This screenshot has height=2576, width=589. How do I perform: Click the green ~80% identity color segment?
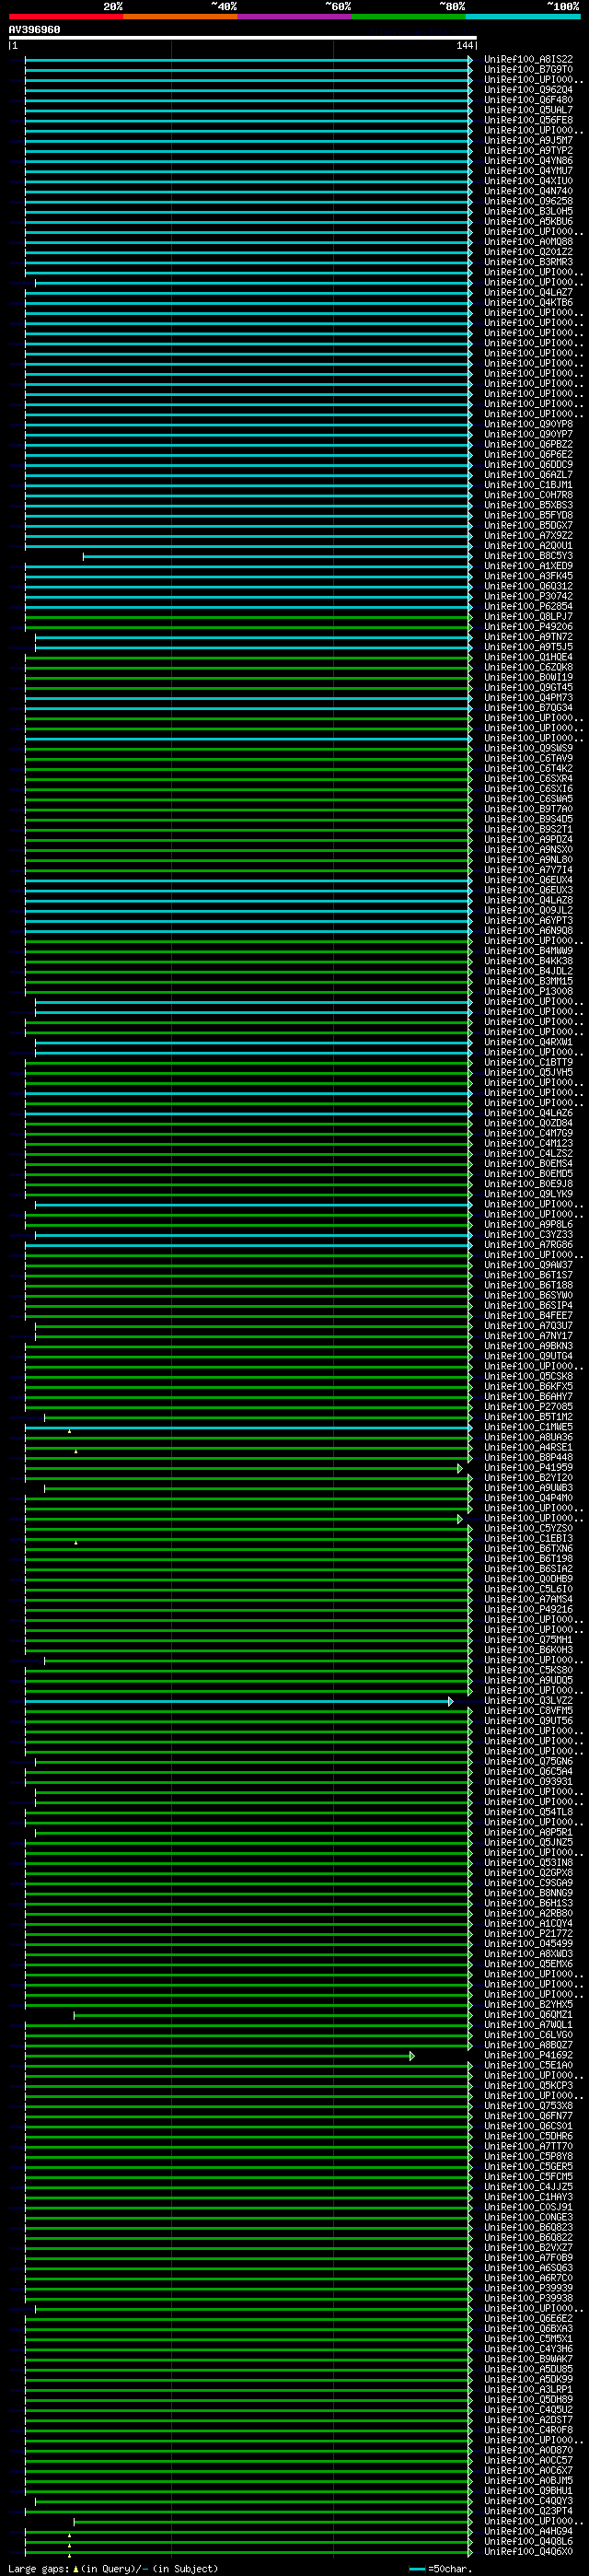pyautogui.click(x=408, y=16)
